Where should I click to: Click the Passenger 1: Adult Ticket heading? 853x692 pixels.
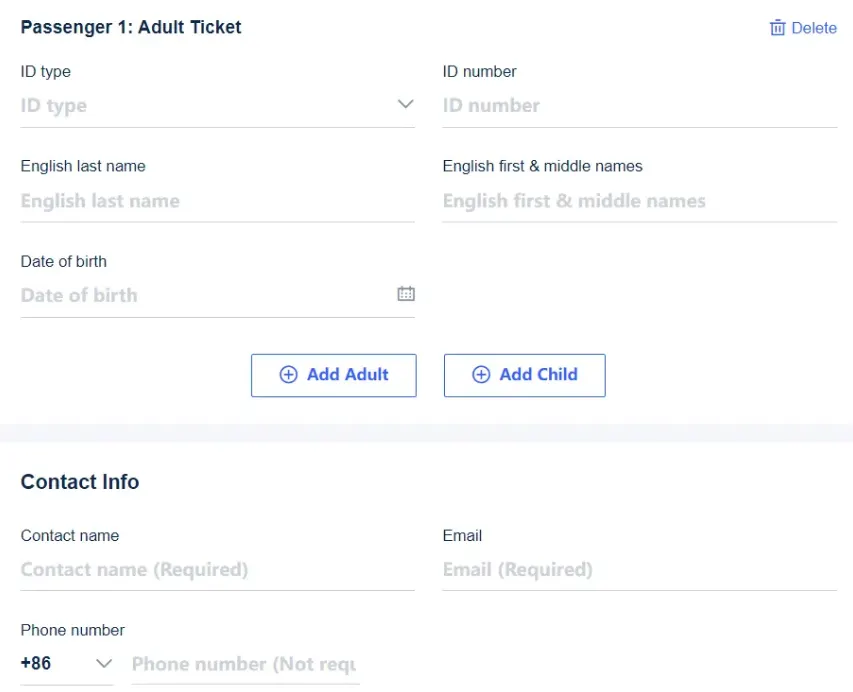click(x=131, y=27)
